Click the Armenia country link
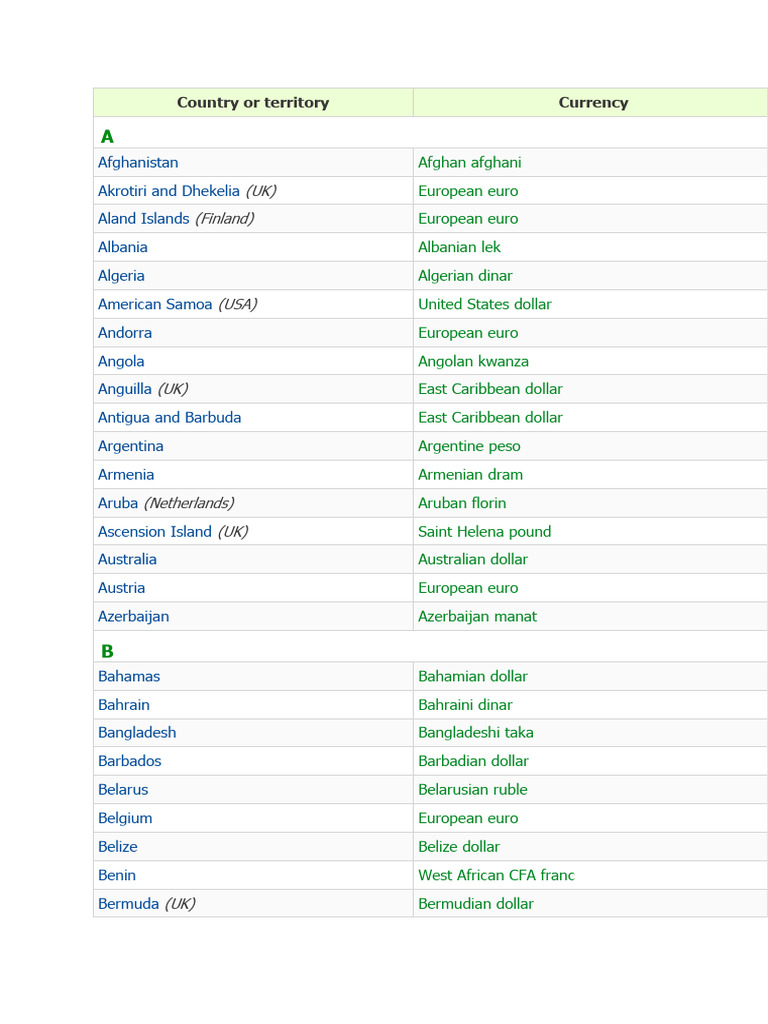The width and height of the screenshot is (768, 1024). pyautogui.click(x=126, y=475)
